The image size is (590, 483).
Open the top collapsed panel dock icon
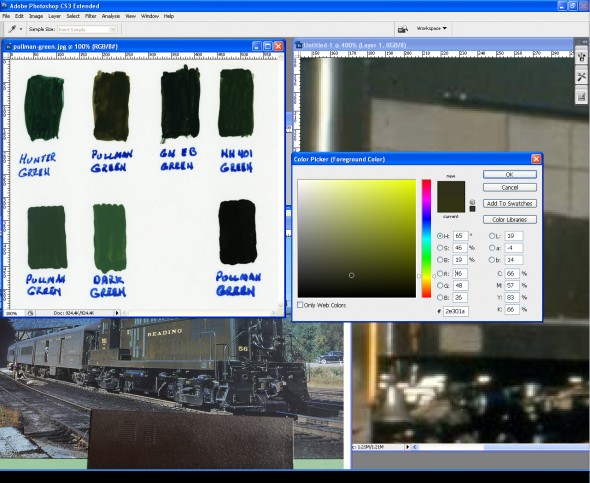pyautogui.click(x=581, y=57)
